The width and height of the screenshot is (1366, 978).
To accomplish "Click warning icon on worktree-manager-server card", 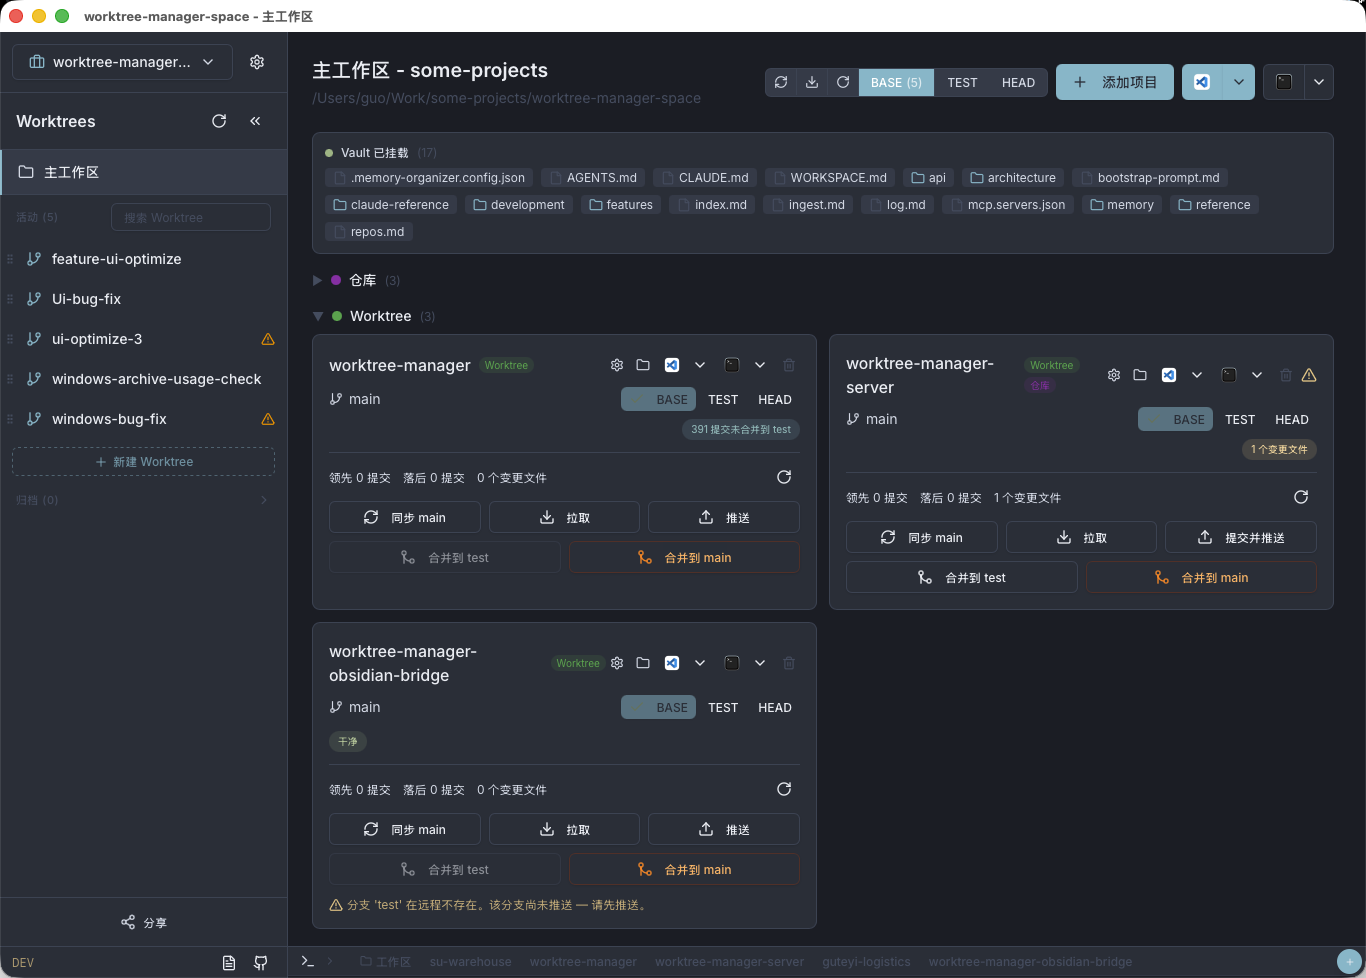I will click(x=1309, y=375).
